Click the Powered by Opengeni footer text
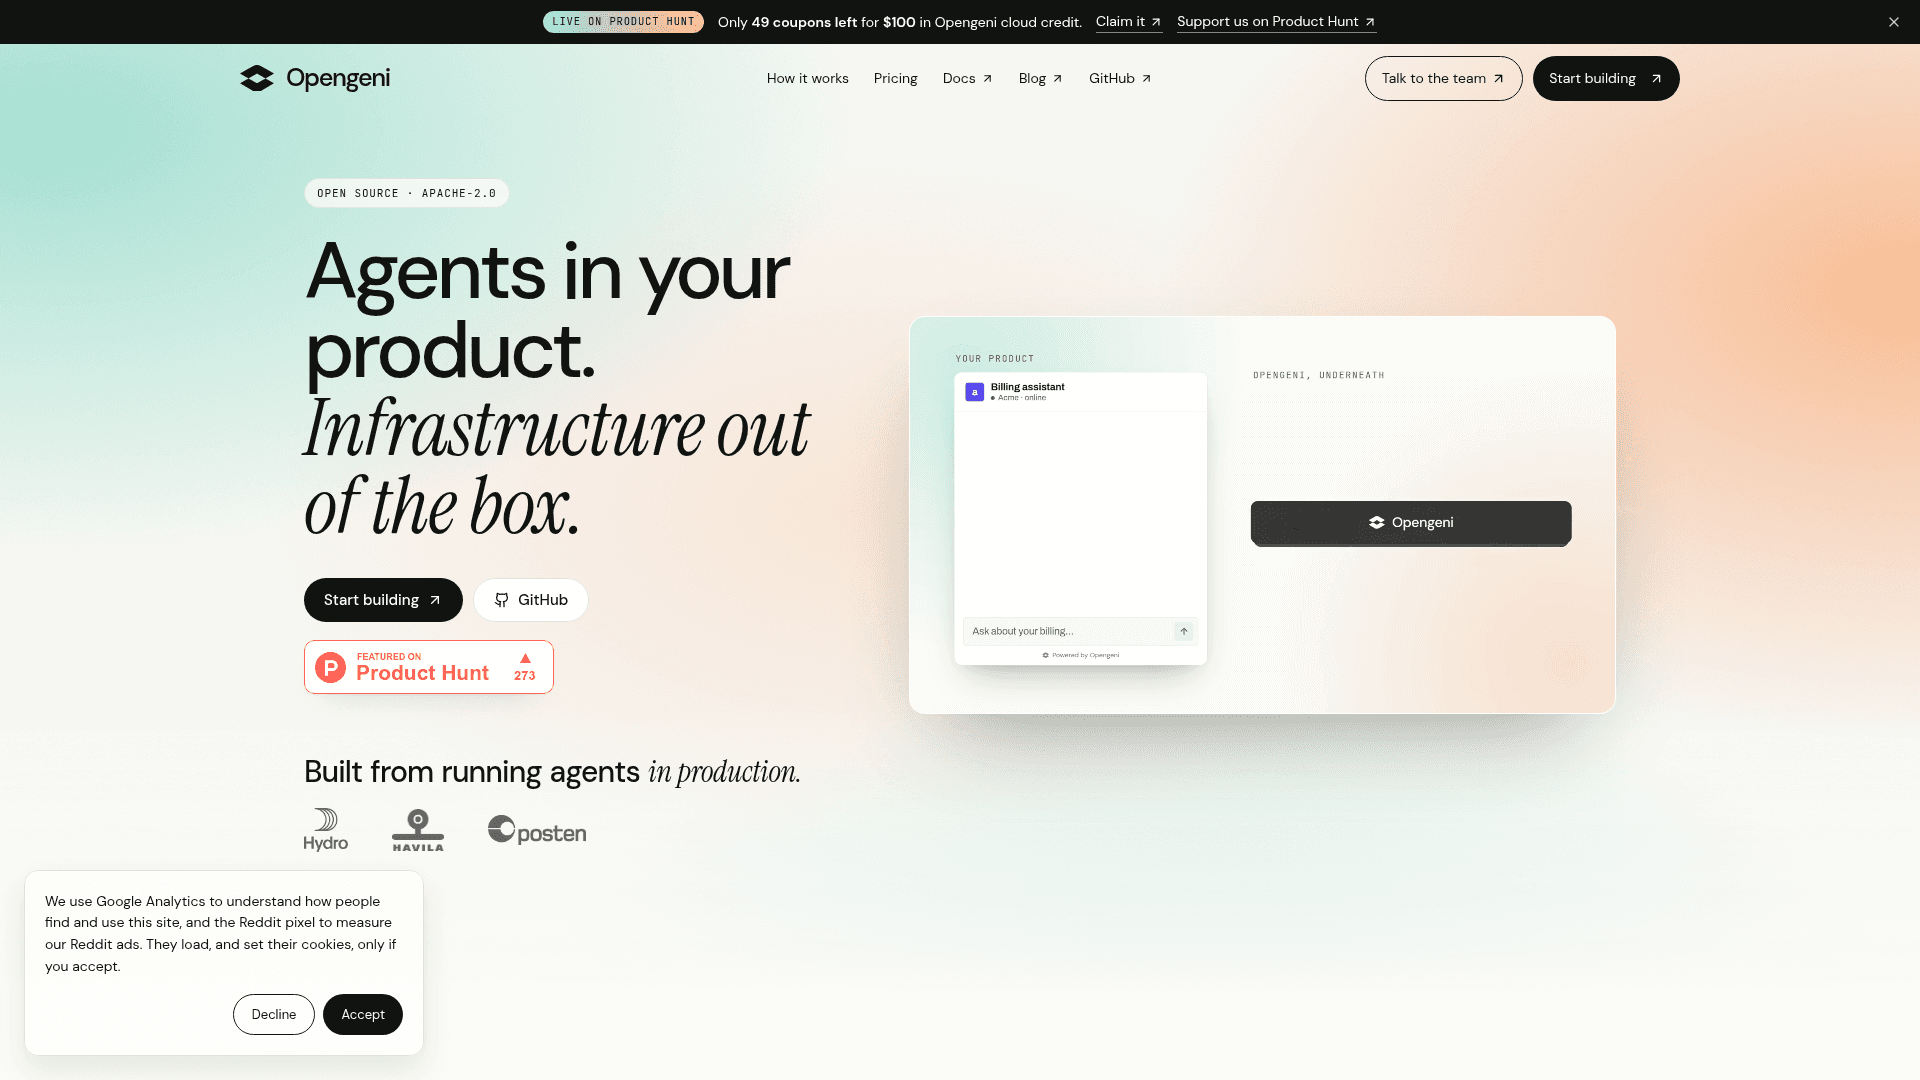This screenshot has height=1080, width=1920. click(1081, 655)
